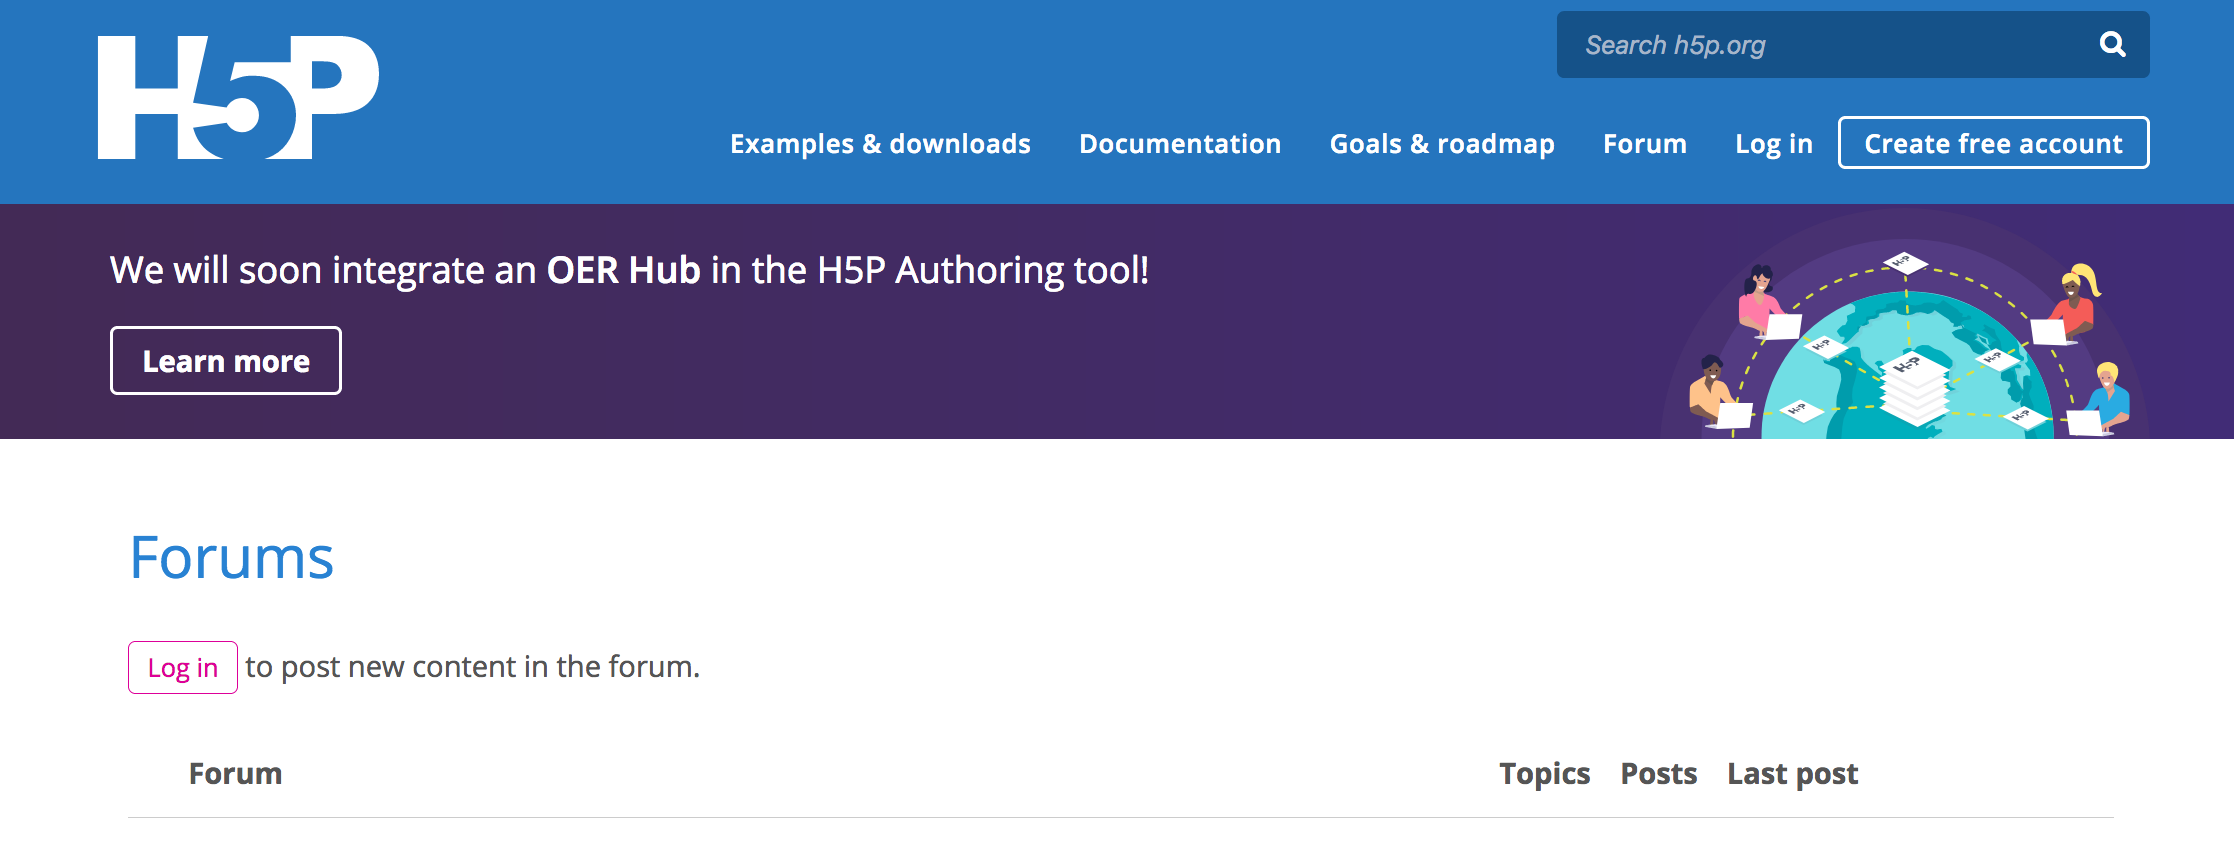The image size is (2234, 841).
Task: Click the Forums page heading
Action: click(x=232, y=557)
